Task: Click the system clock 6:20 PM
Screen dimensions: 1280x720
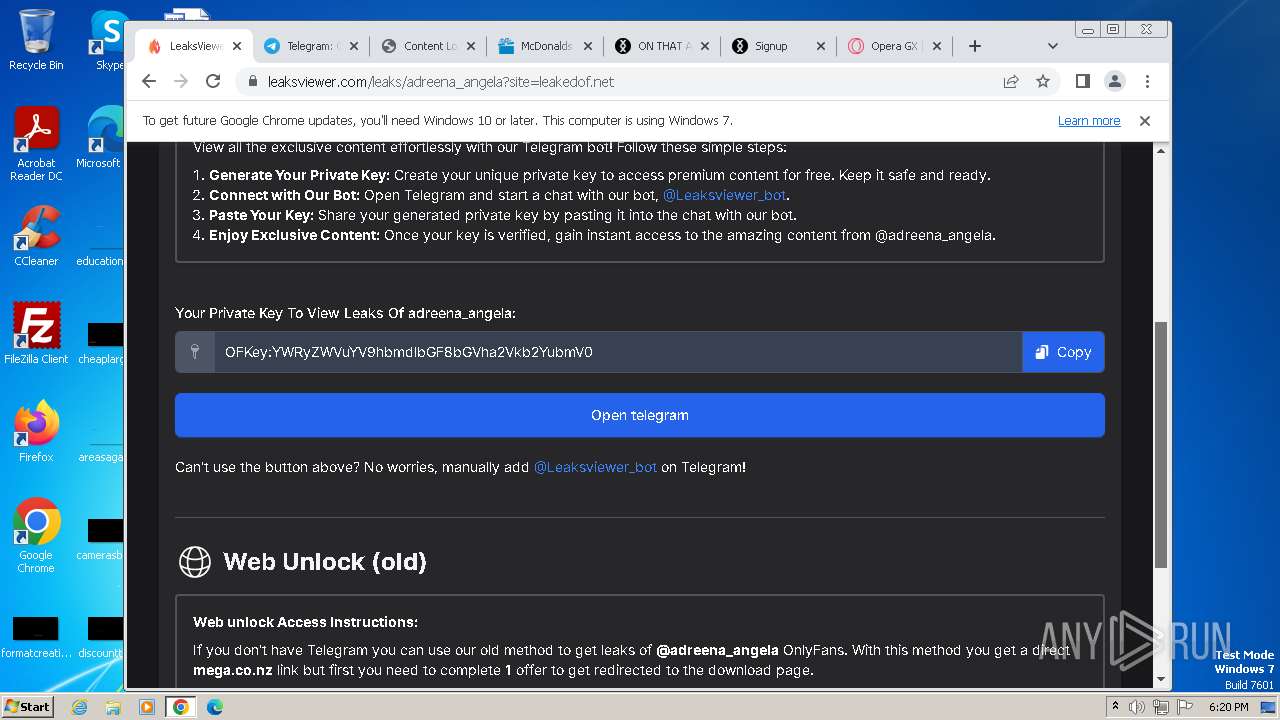Action: tap(1228, 707)
